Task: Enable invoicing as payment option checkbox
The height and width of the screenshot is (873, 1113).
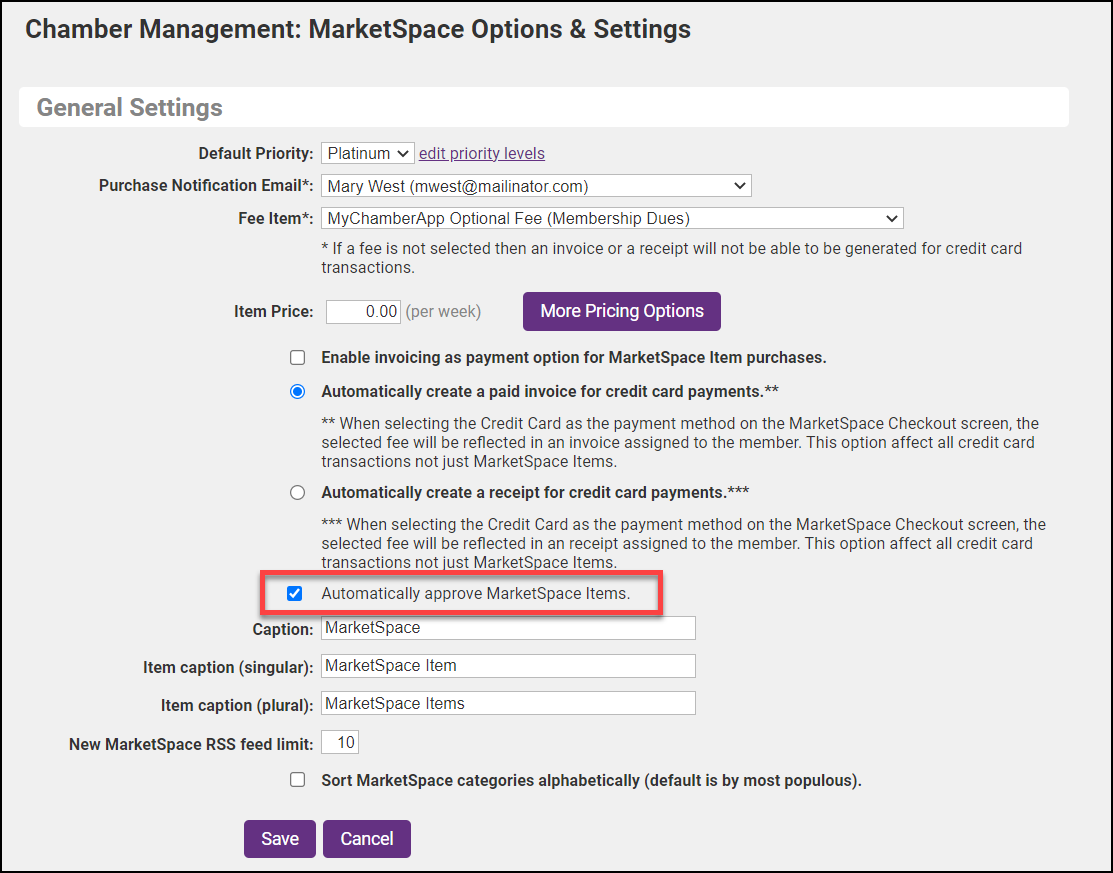Action: click(x=297, y=357)
